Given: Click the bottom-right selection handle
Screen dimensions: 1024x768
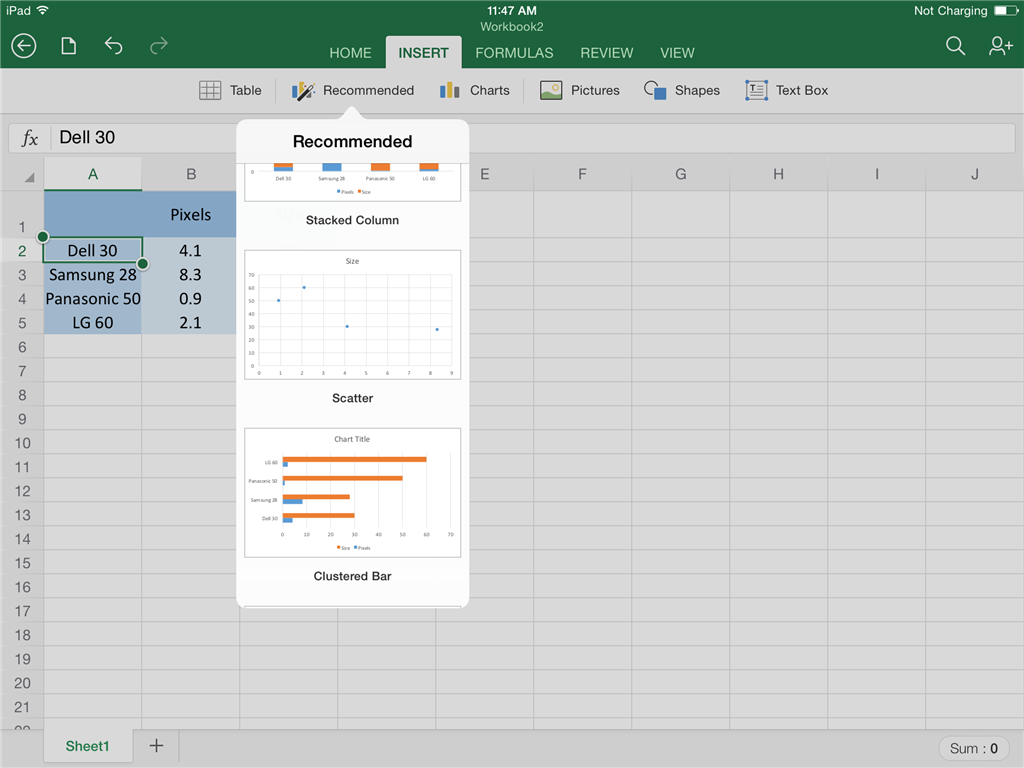Looking at the screenshot, I should point(142,264).
